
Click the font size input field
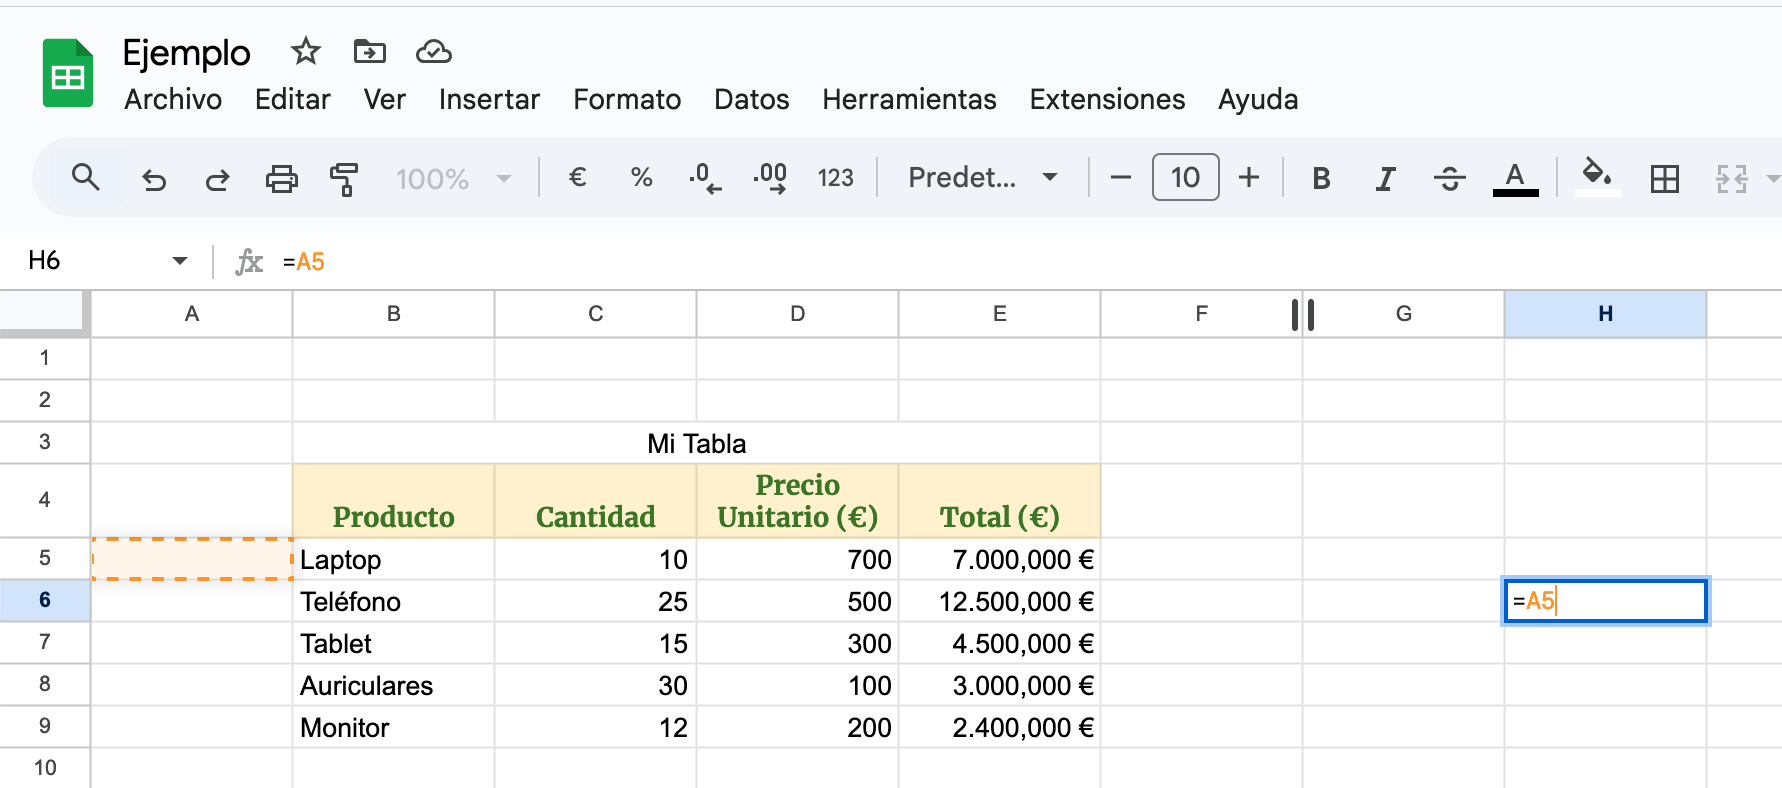pyautogui.click(x=1185, y=178)
